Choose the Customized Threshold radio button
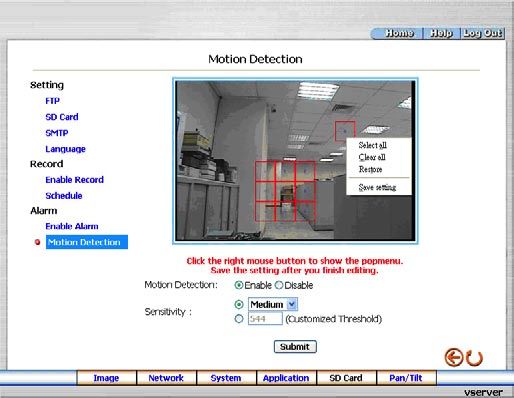The width and height of the screenshot is (514, 398). point(239,319)
